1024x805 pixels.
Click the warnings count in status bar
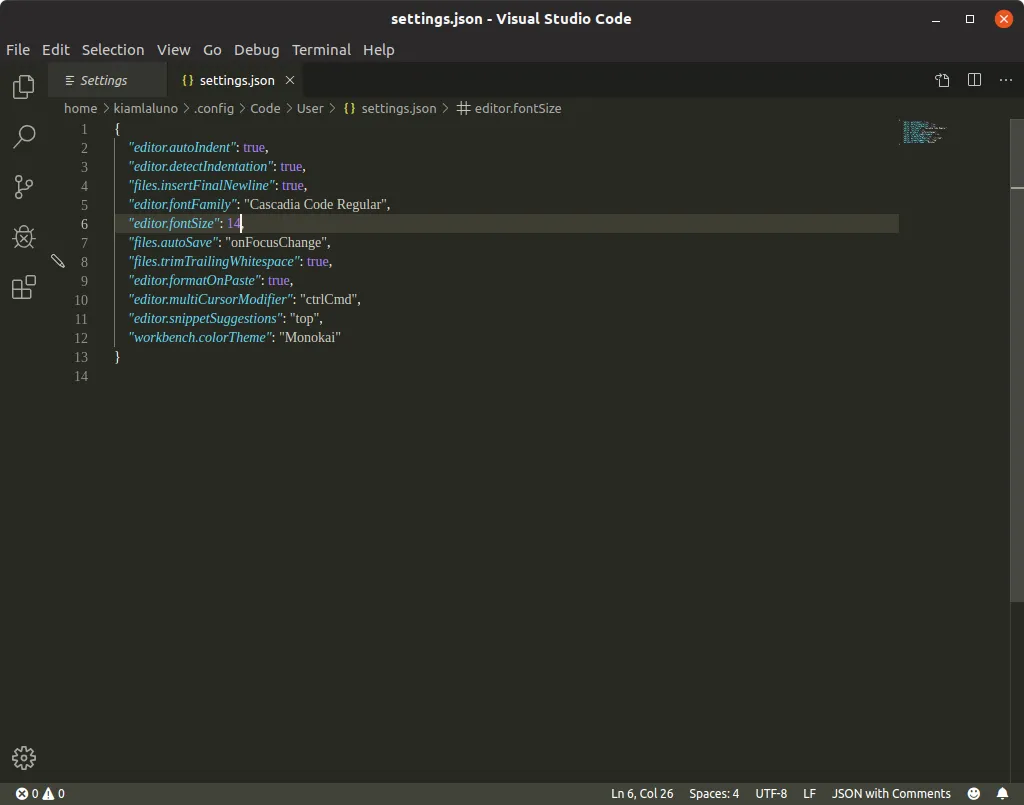click(x=54, y=793)
